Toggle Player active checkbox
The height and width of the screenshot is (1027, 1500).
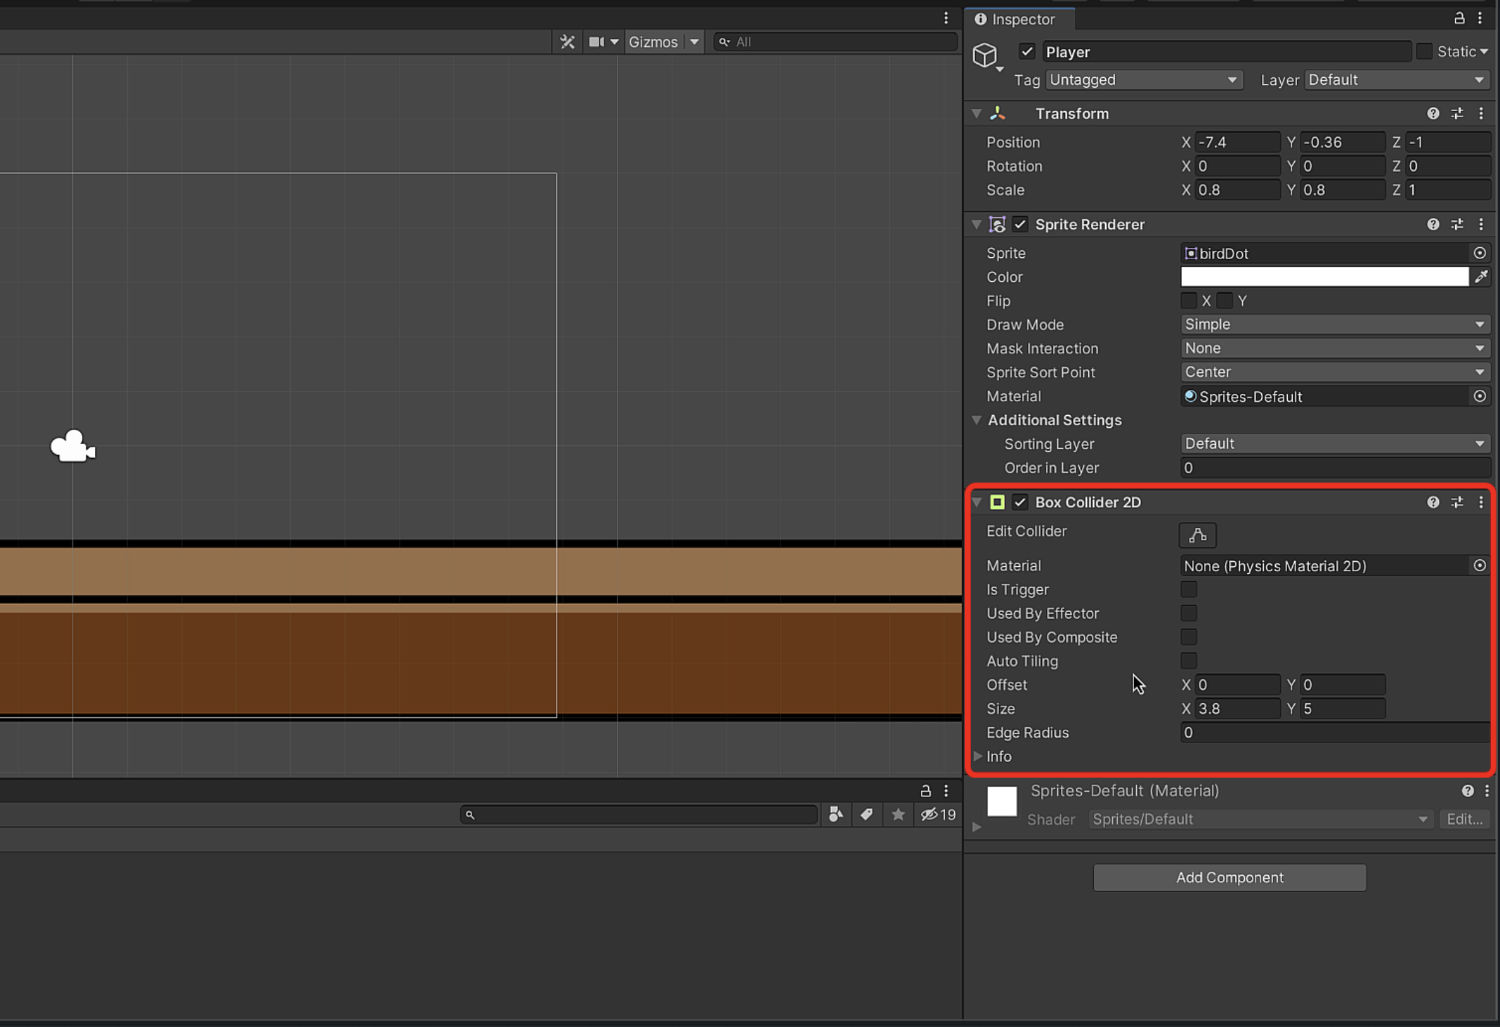1027,52
